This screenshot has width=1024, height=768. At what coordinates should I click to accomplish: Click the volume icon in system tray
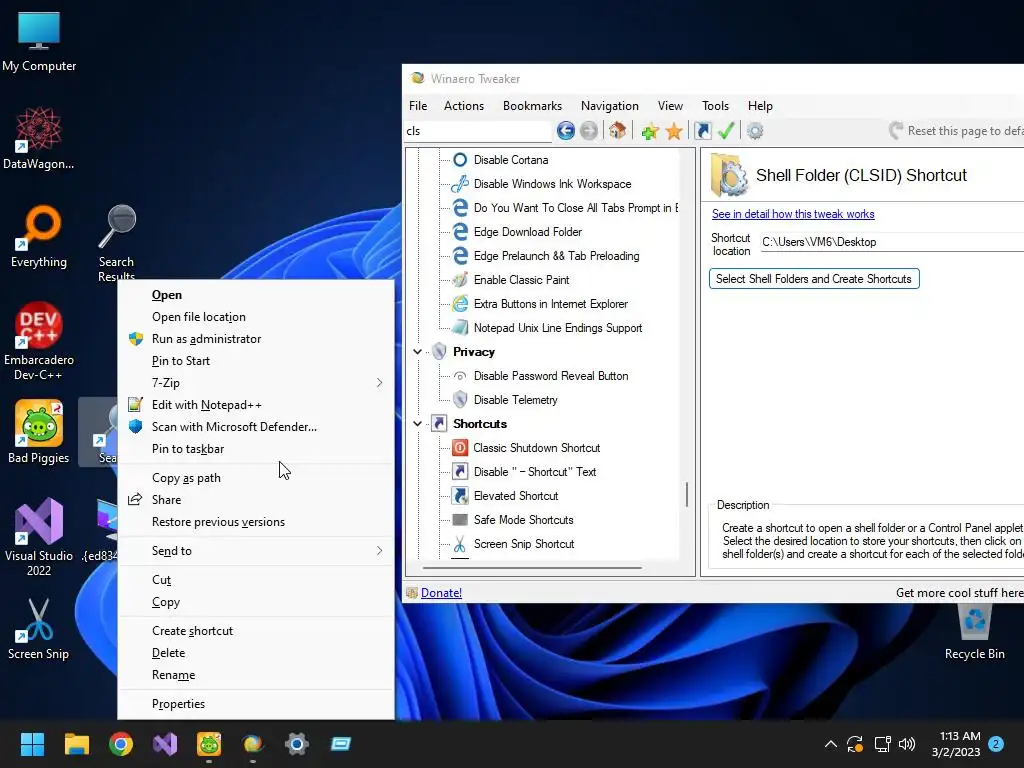point(906,744)
